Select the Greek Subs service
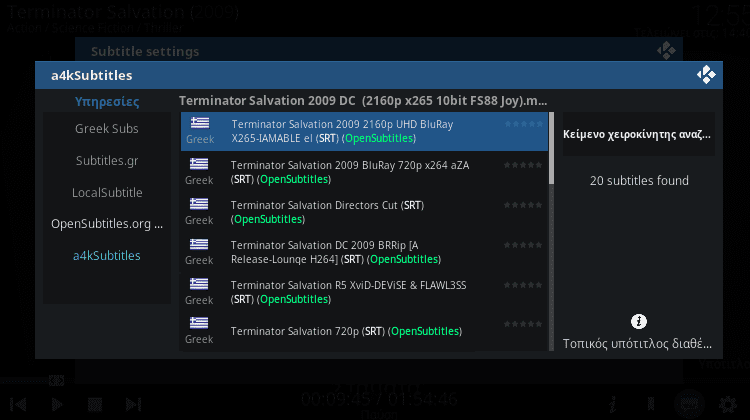The image size is (750, 420). tap(107, 129)
